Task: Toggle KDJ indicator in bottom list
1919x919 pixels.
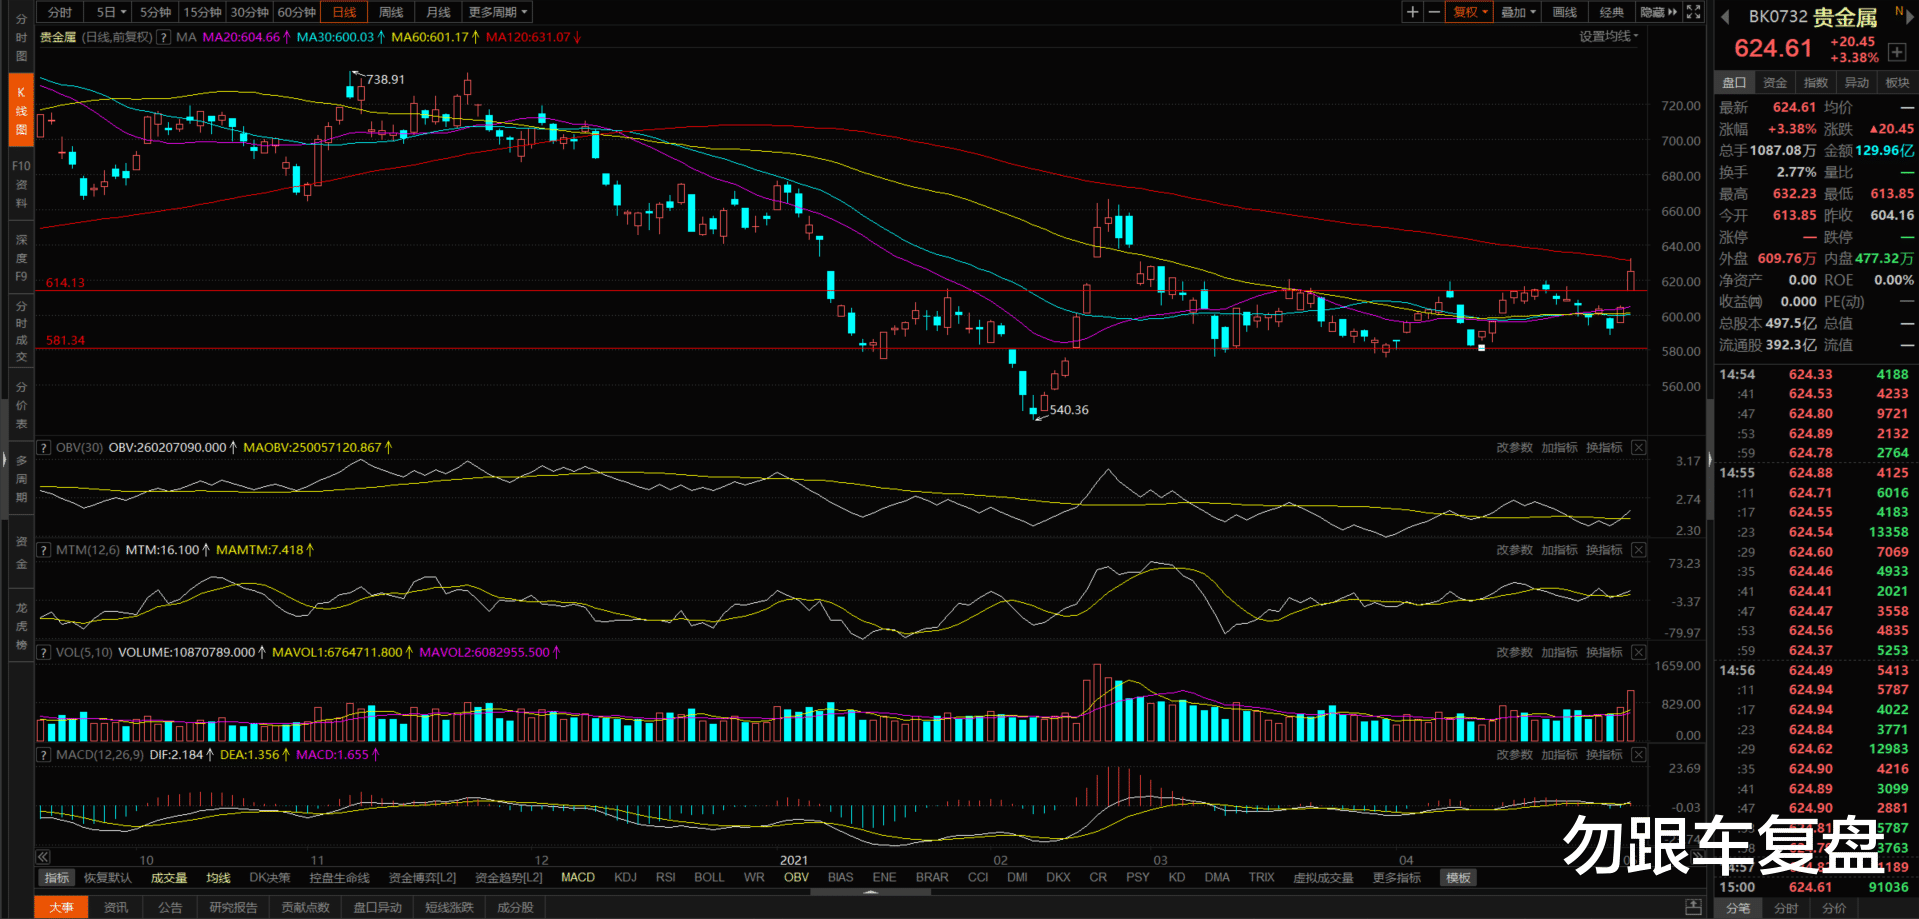Action: coord(625,877)
